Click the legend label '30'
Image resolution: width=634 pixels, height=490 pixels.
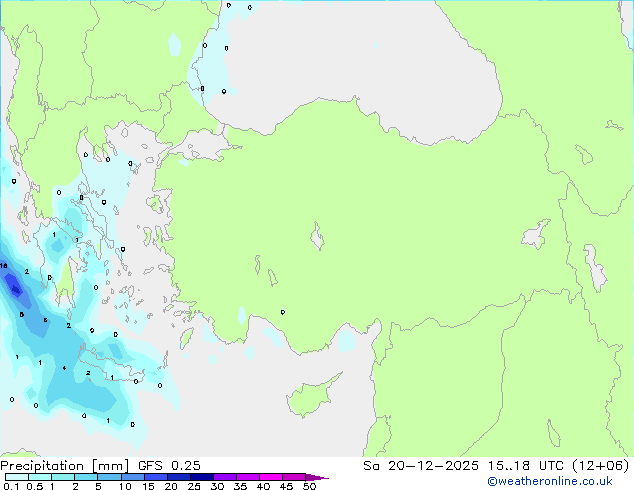[217, 486]
